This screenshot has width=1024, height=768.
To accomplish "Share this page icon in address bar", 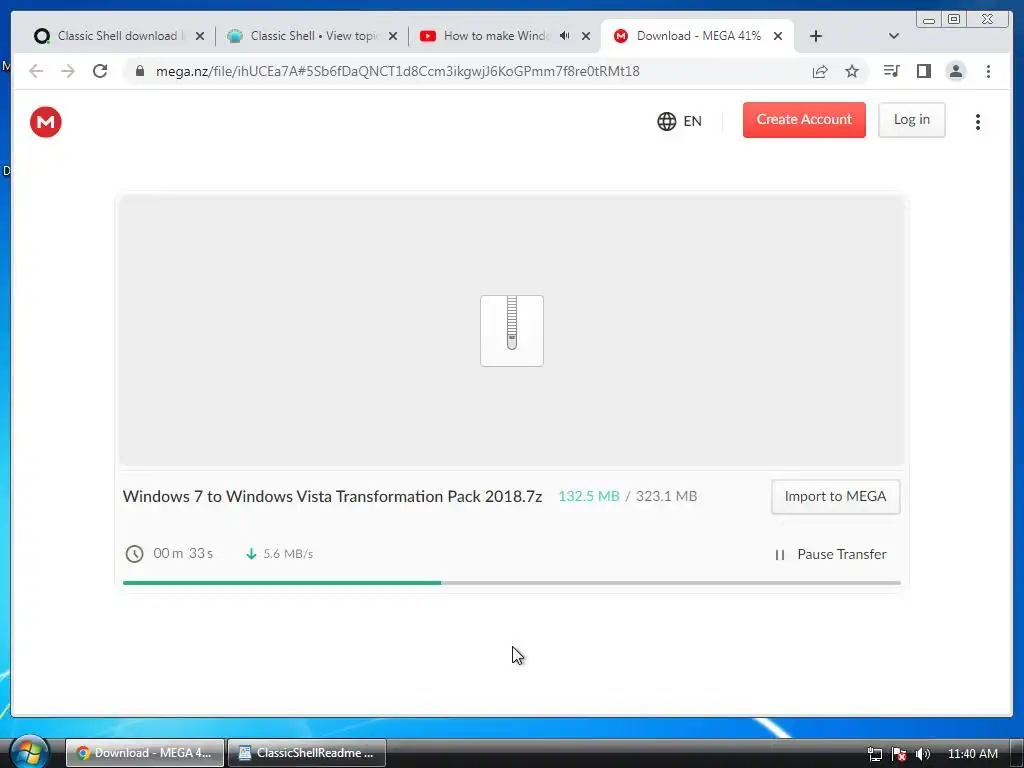I will (x=820, y=71).
